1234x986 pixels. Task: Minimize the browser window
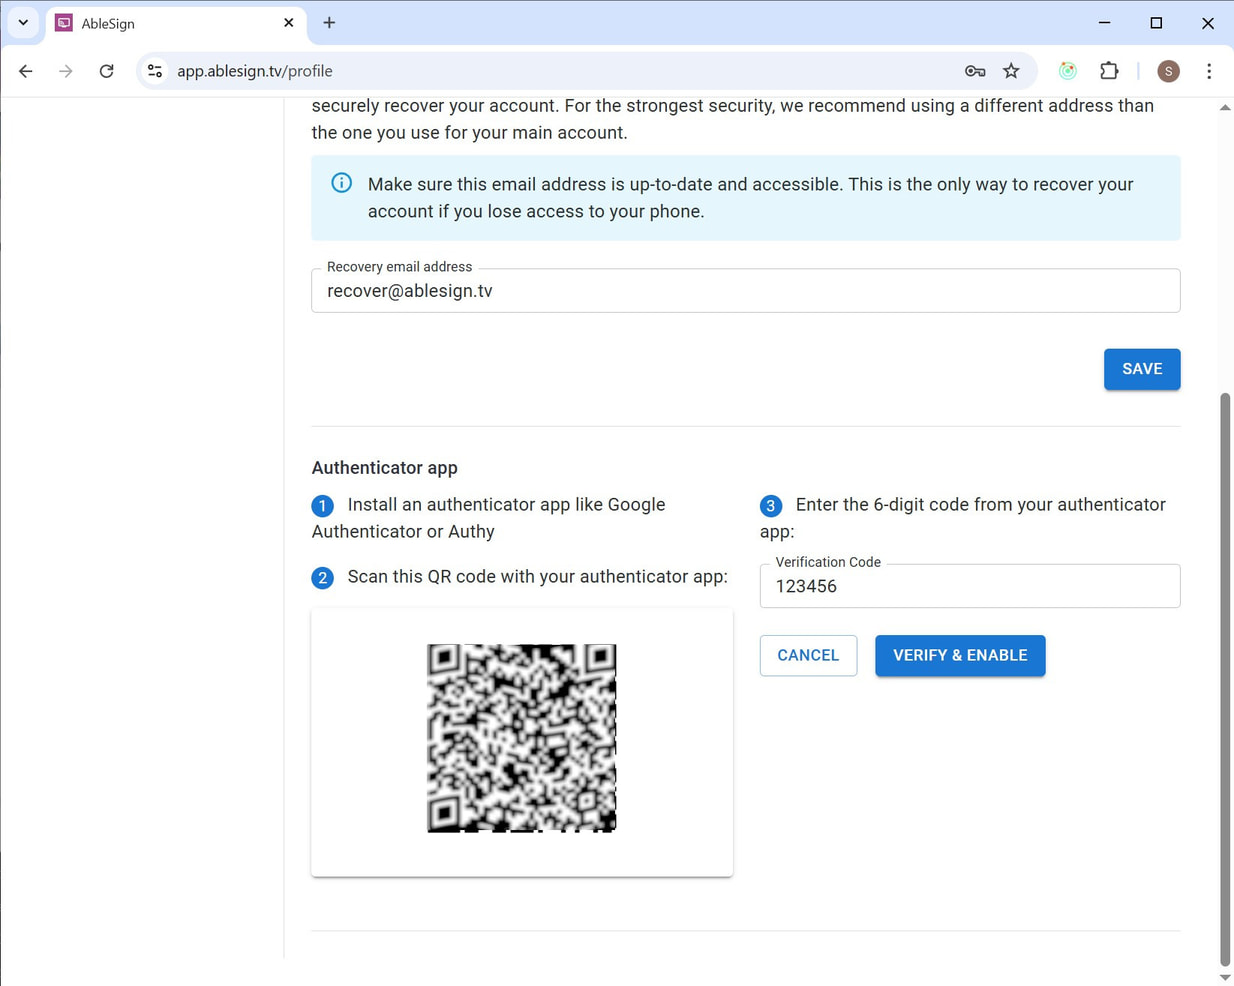point(1104,22)
